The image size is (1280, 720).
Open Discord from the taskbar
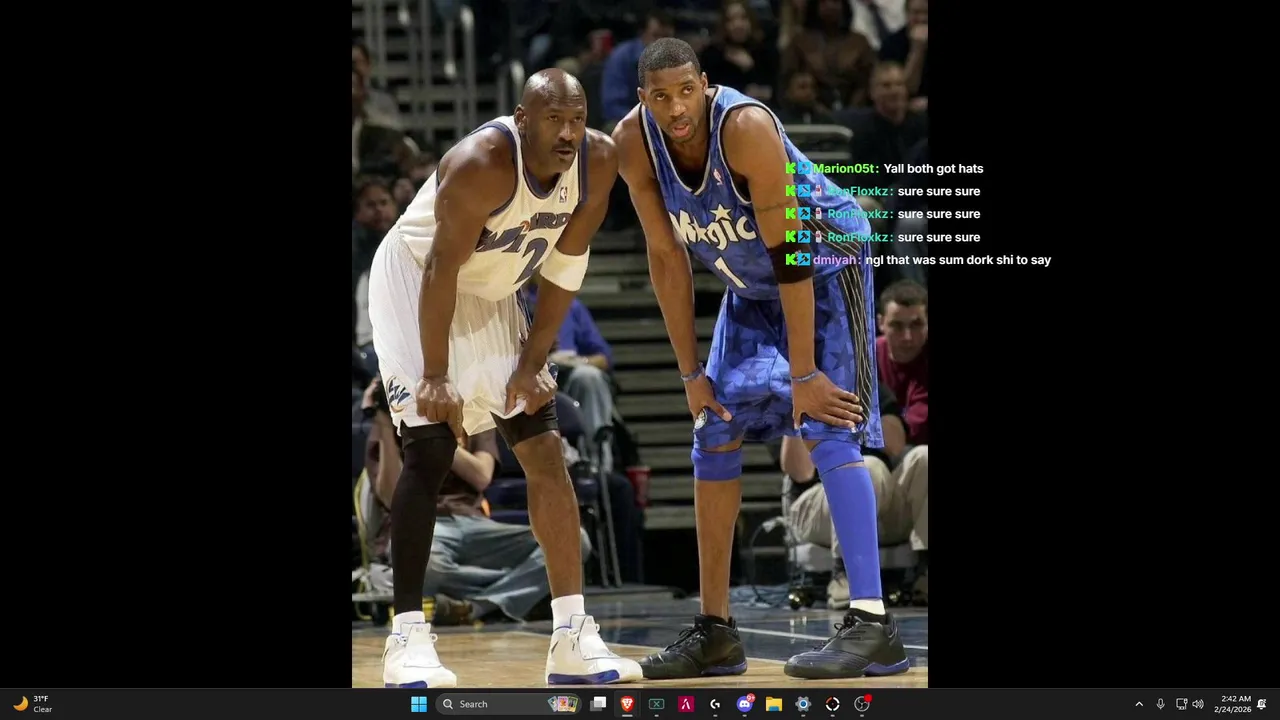744,704
